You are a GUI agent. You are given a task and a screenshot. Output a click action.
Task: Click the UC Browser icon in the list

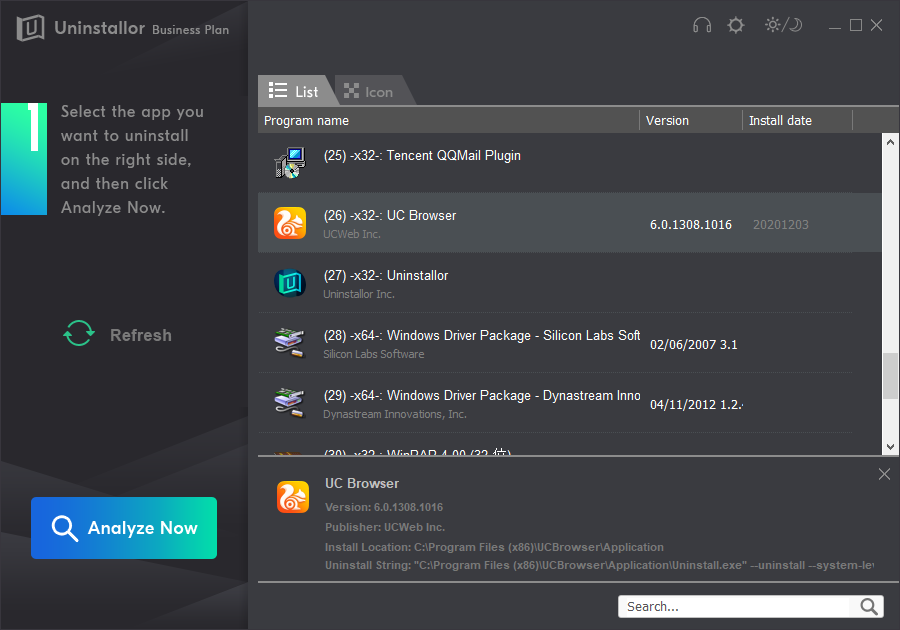pyautogui.click(x=290, y=223)
